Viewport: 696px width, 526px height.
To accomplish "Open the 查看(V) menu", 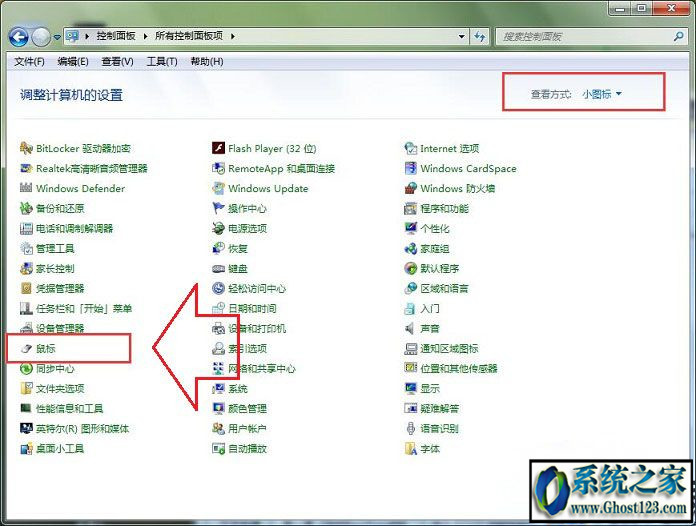I will click(x=117, y=62).
